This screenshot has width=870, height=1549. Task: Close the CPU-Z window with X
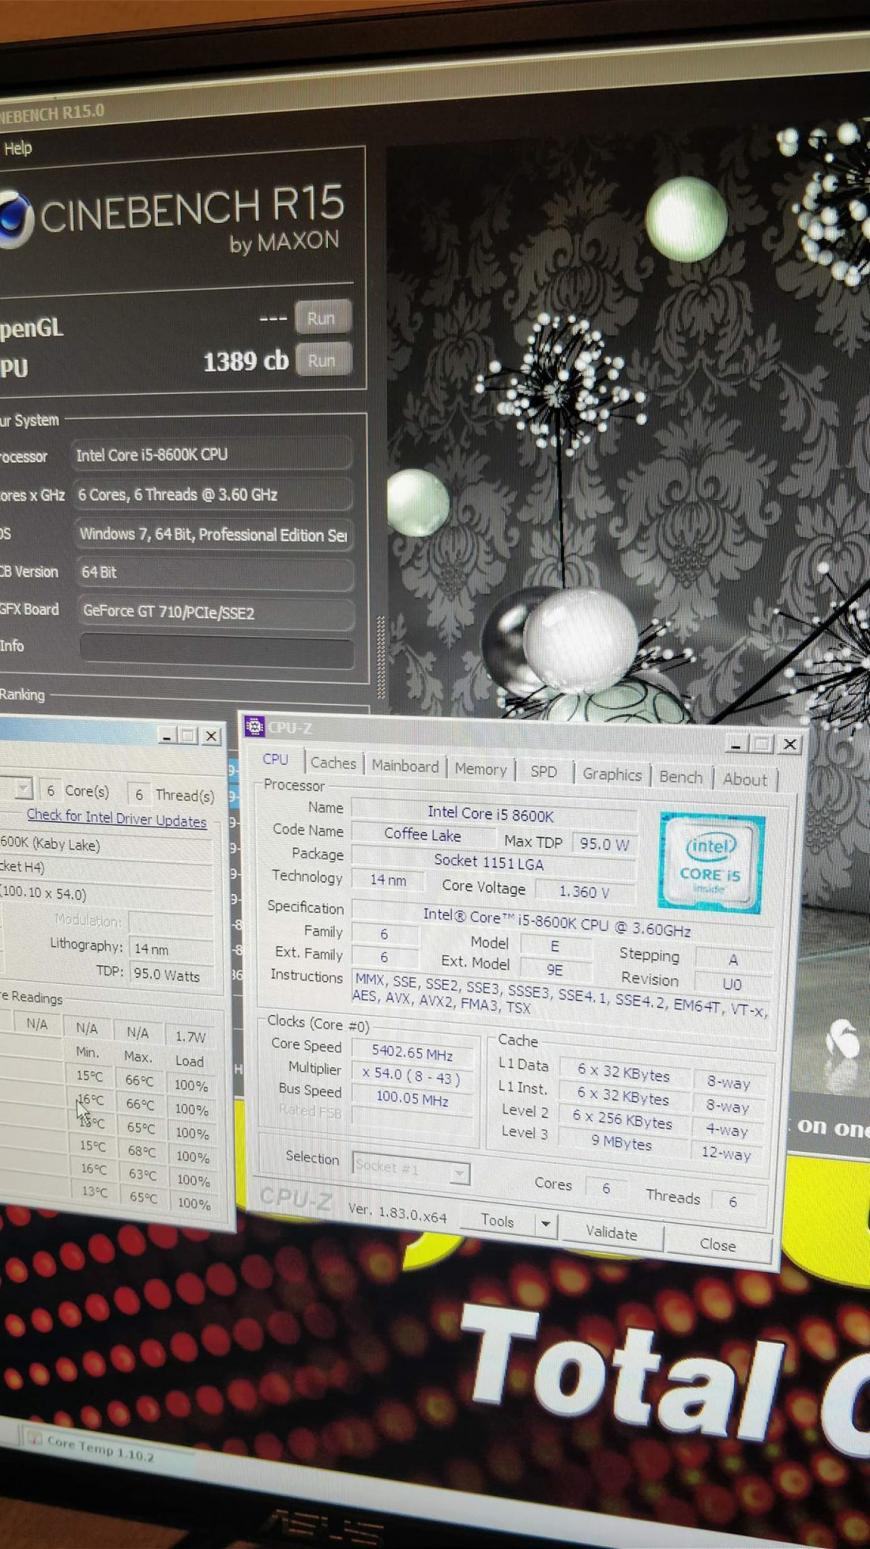[x=789, y=744]
